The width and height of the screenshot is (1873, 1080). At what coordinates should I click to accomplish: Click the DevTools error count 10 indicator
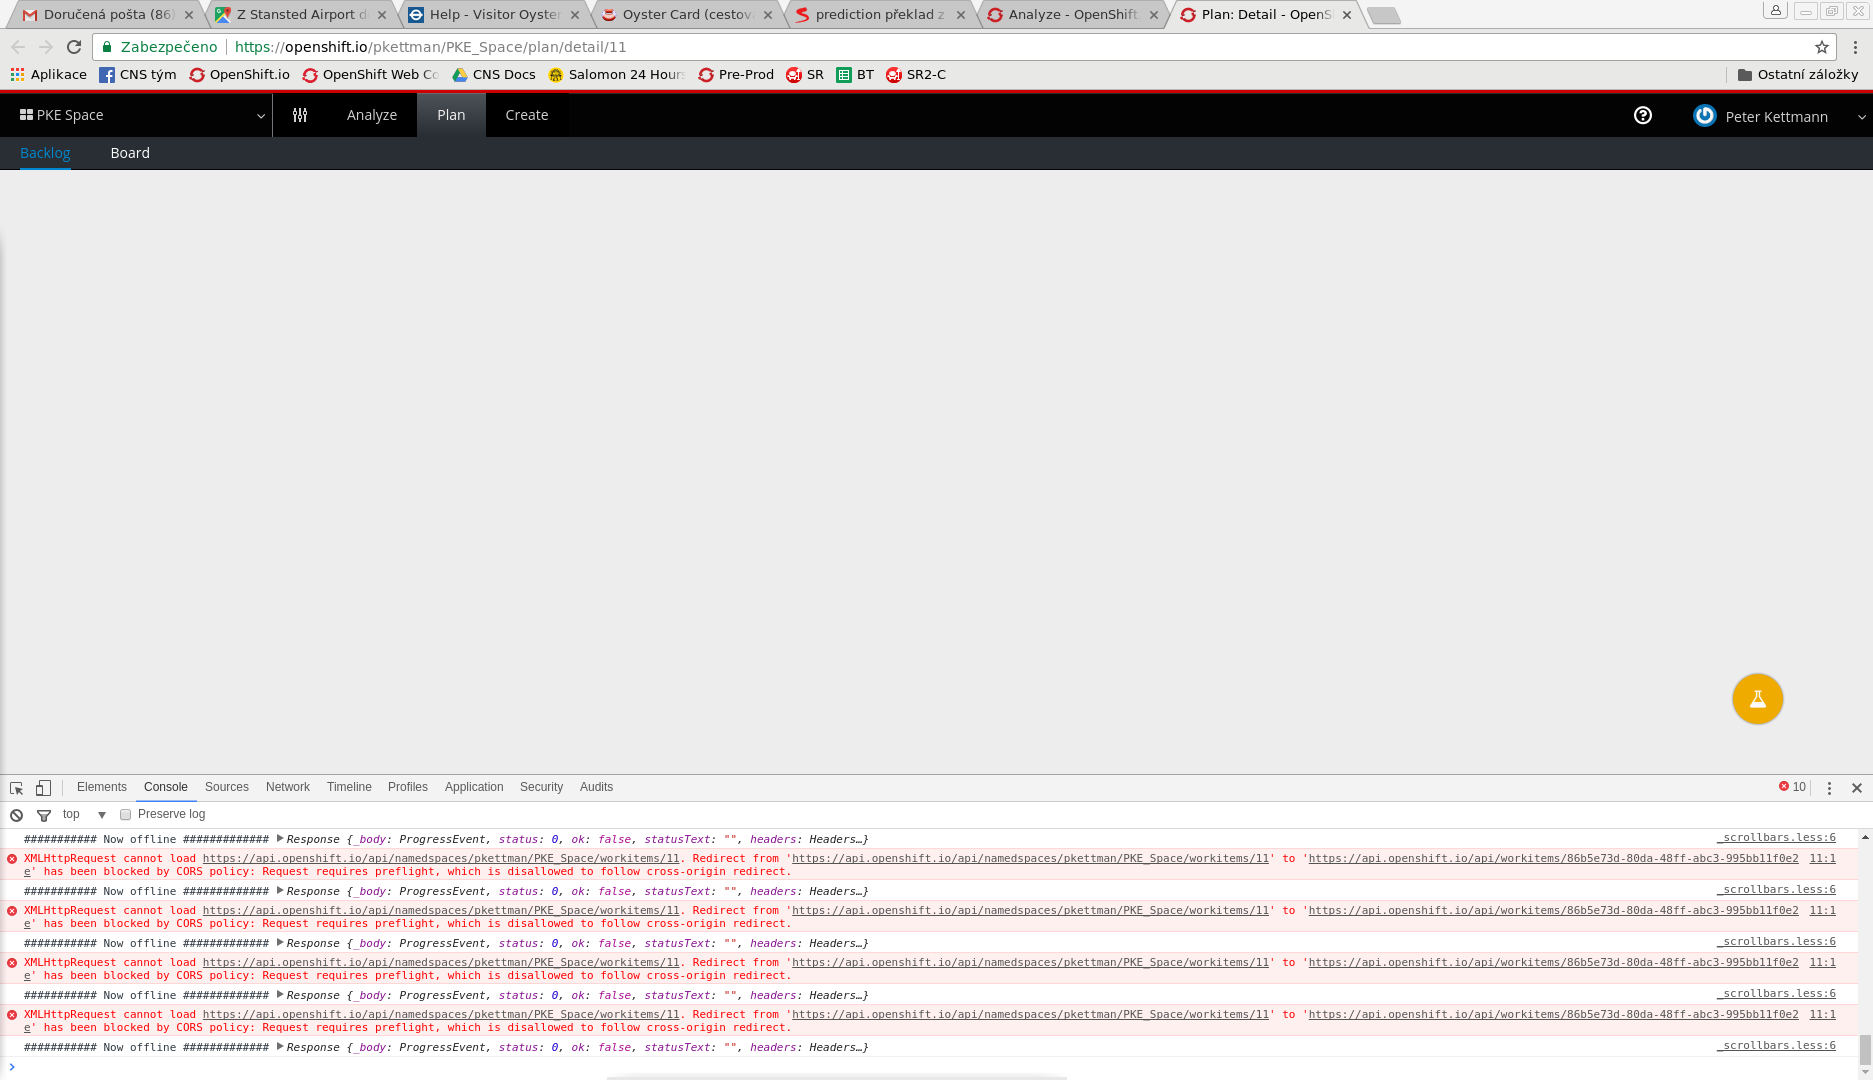tap(1792, 787)
